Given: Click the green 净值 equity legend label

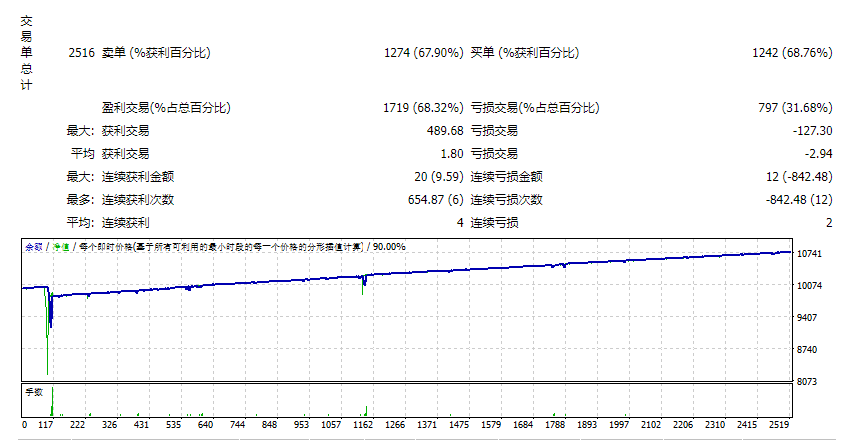Looking at the screenshot, I should click(x=61, y=246).
